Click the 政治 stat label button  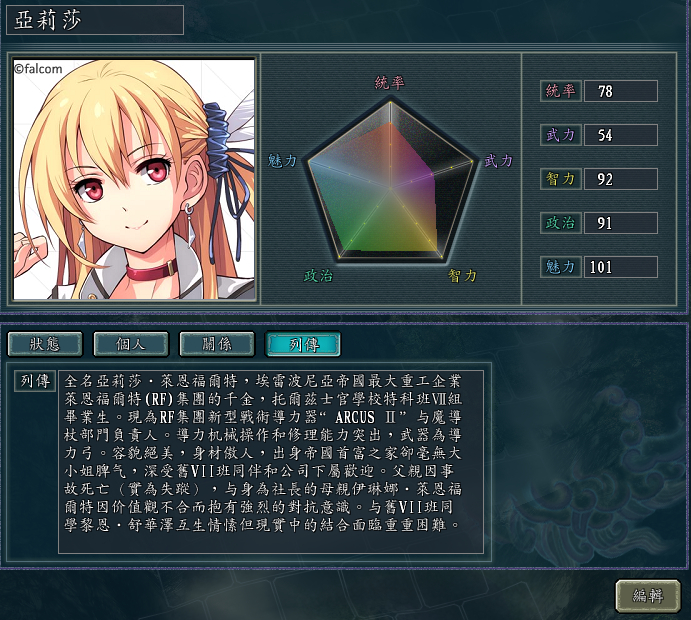[561, 223]
